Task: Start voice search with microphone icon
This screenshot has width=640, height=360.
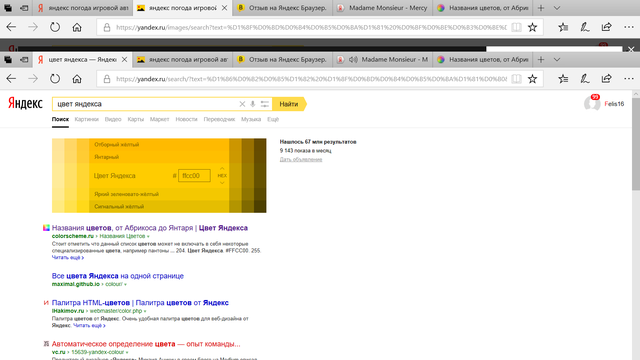Action: coord(253,104)
